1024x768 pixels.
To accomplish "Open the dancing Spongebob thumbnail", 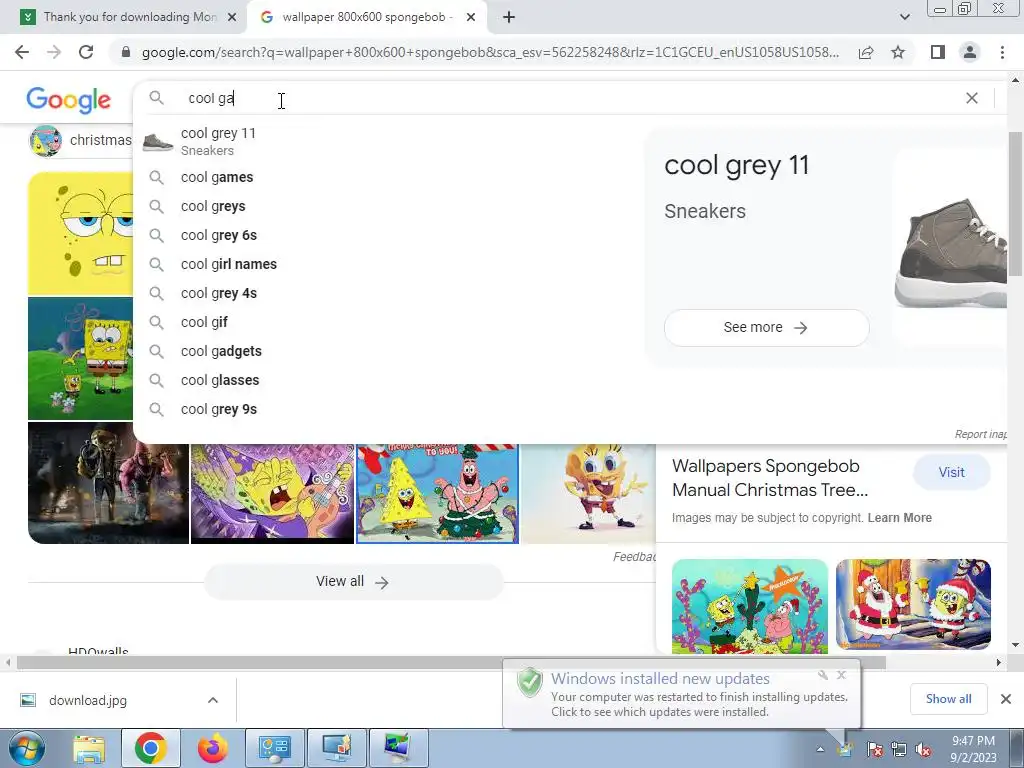I will (x=588, y=494).
